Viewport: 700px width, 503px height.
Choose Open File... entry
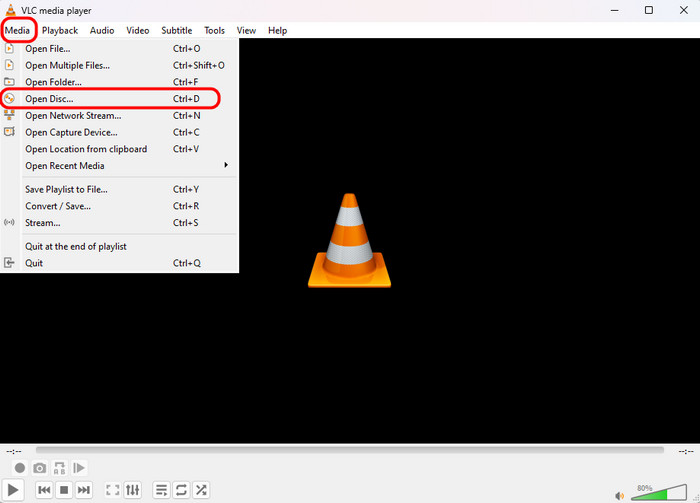pyautogui.click(x=119, y=49)
